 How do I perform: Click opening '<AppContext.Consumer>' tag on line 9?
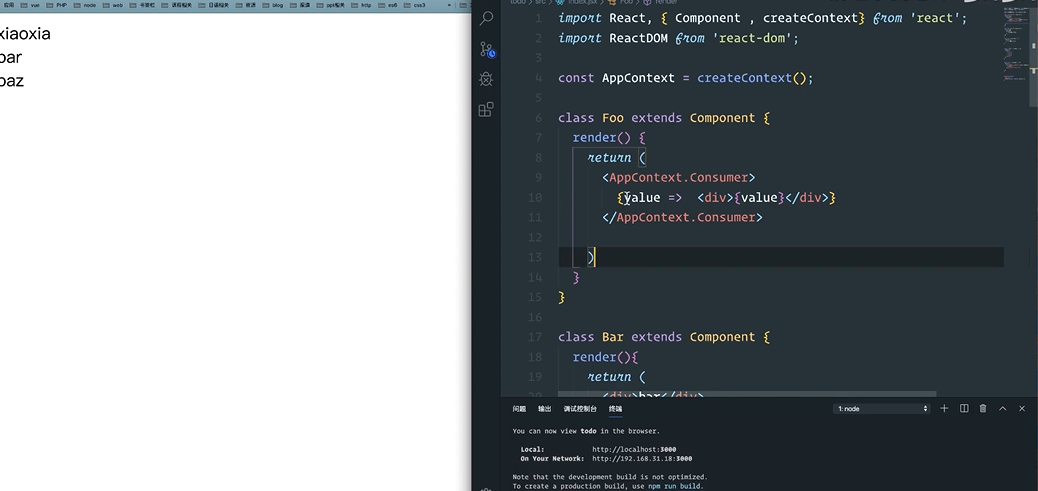tap(679, 177)
